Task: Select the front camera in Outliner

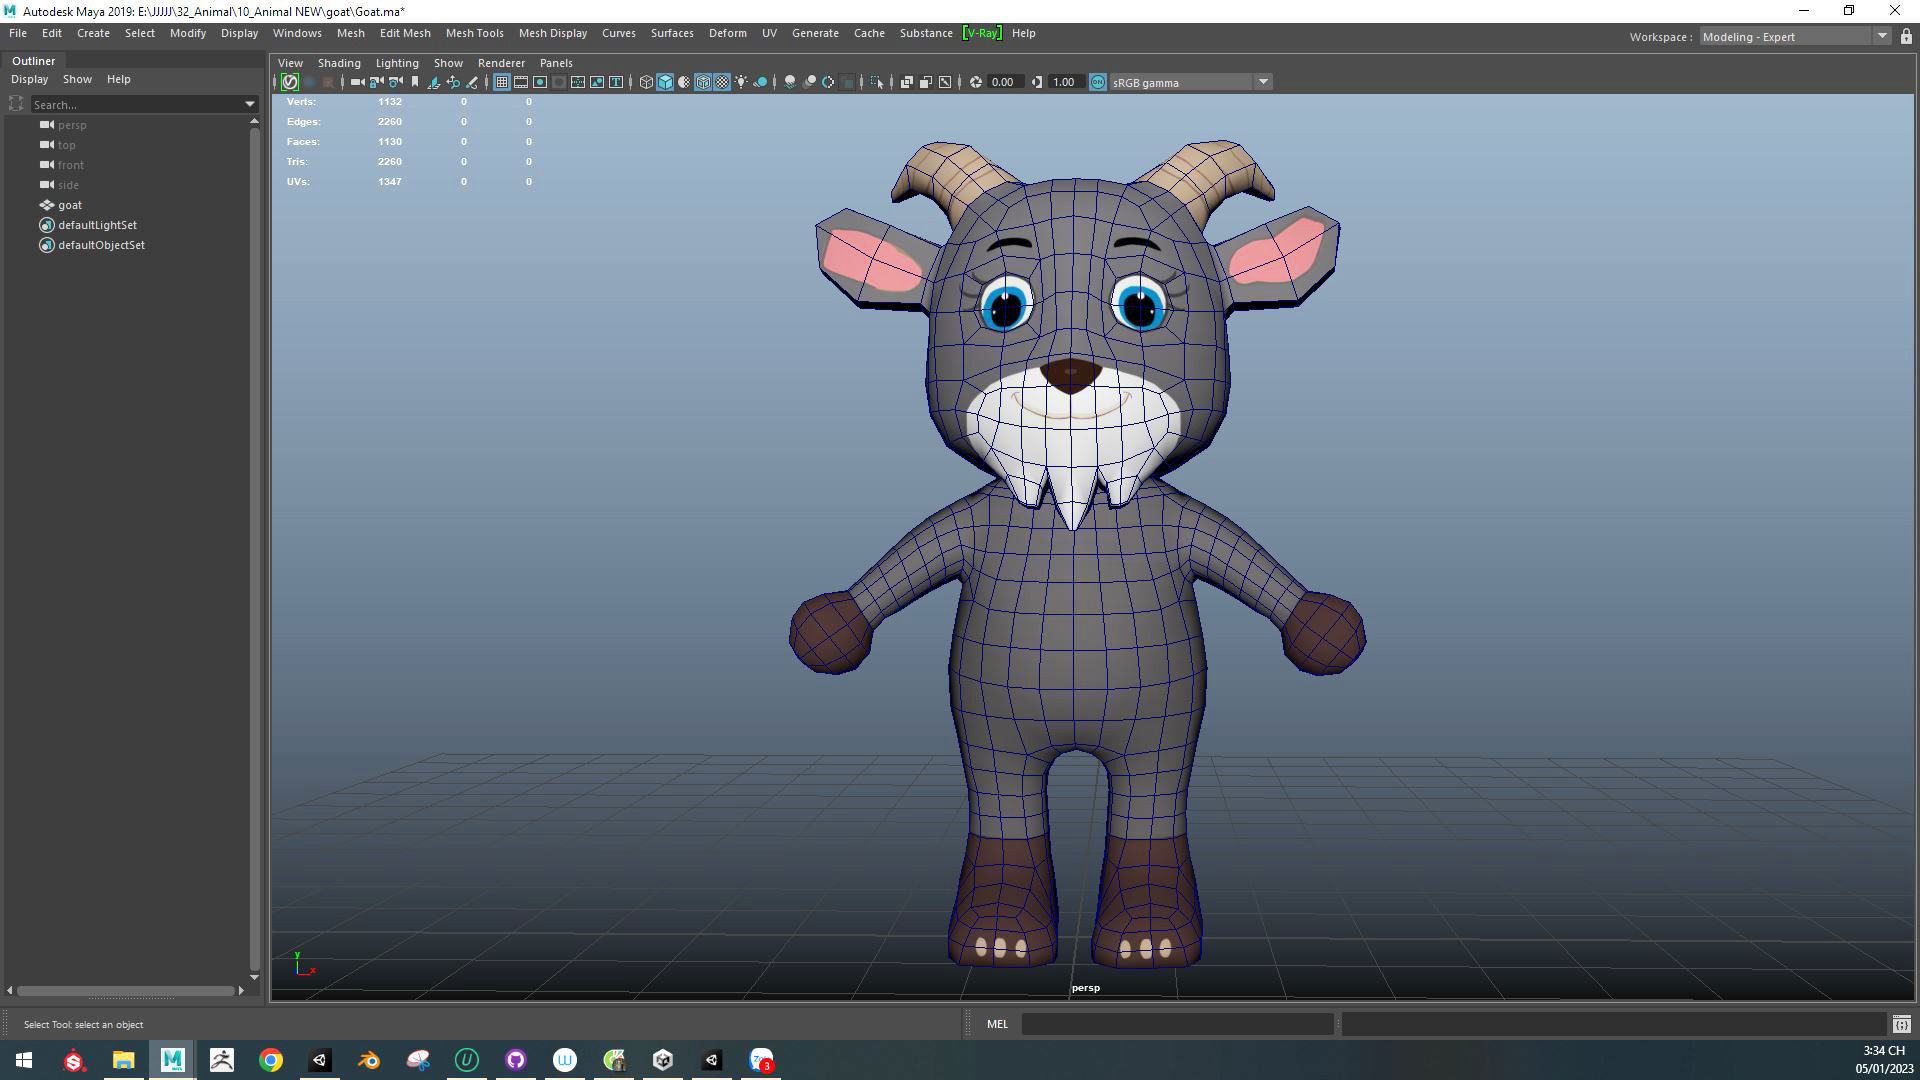Action: (70, 165)
